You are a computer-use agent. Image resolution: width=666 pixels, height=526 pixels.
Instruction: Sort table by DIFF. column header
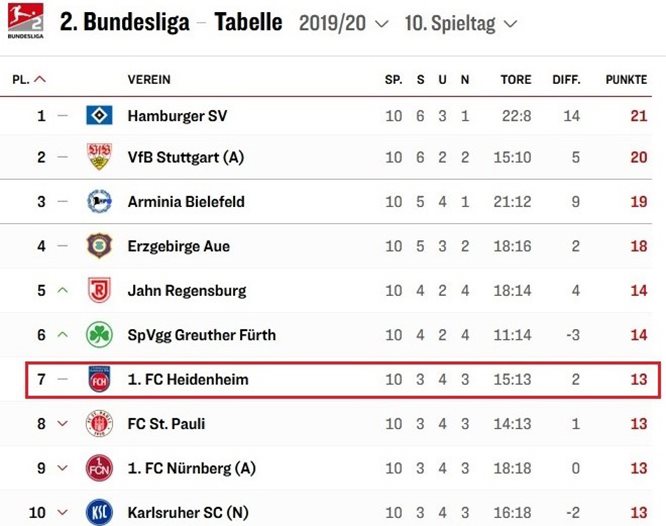[x=566, y=79]
